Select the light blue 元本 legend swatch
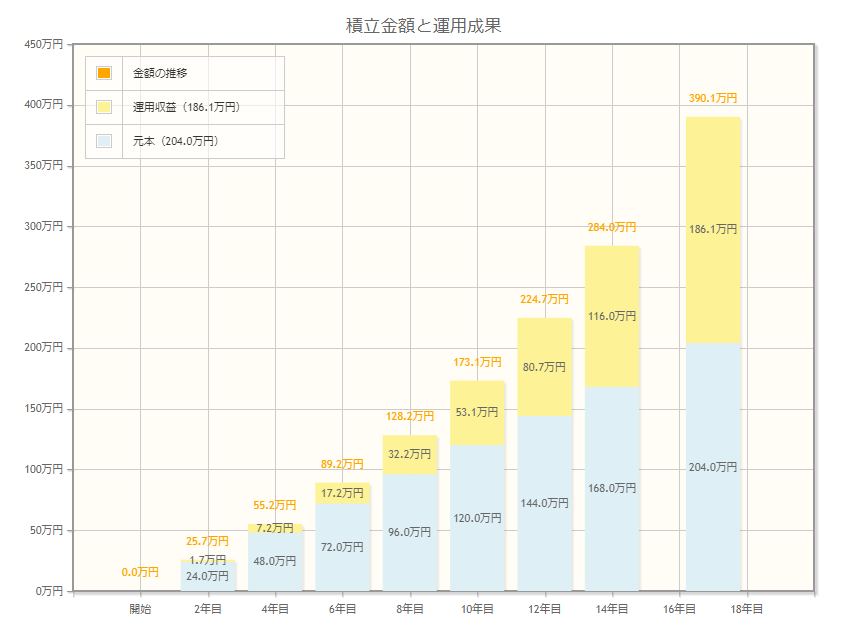The height and width of the screenshot is (626, 853). 104,141
